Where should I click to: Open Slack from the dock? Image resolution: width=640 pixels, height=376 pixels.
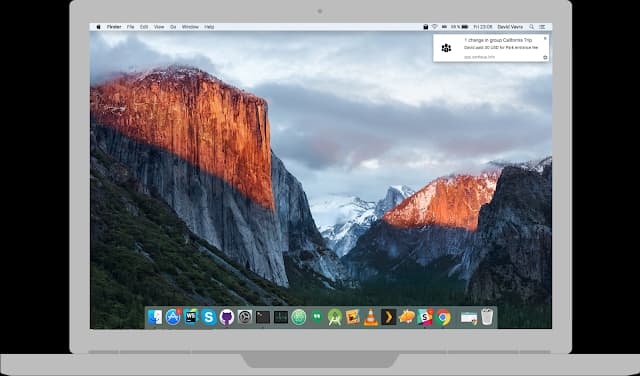pos(425,317)
